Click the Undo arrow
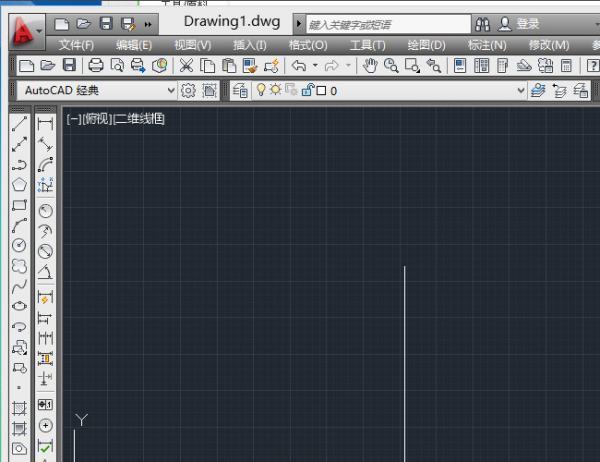Image resolution: width=600 pixels, height=462 pixels. pyautogui.click(x=299, y=65)
